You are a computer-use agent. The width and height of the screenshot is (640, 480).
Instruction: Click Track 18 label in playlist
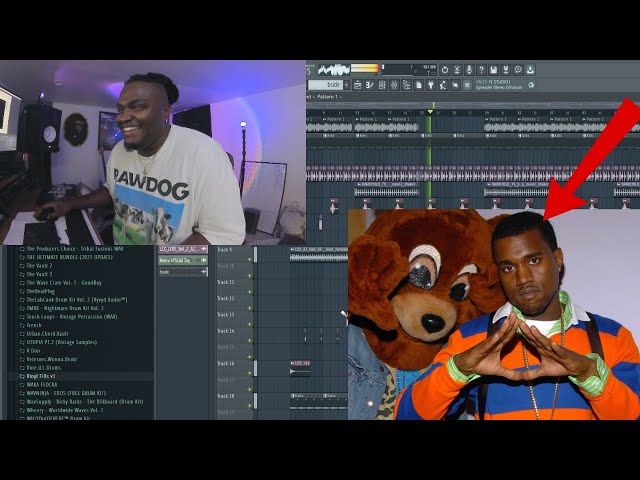[226, 396]
